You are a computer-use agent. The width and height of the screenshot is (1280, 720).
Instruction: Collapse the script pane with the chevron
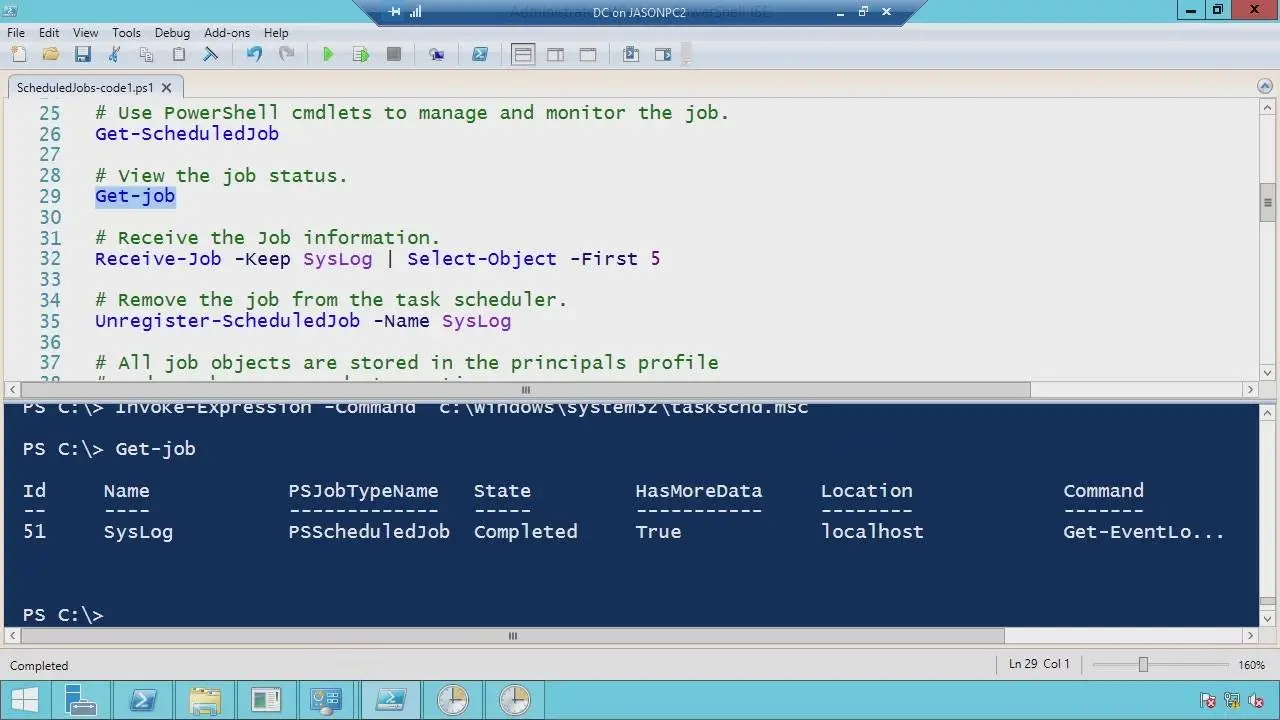pyautogui.click(x=1265, y=87)
